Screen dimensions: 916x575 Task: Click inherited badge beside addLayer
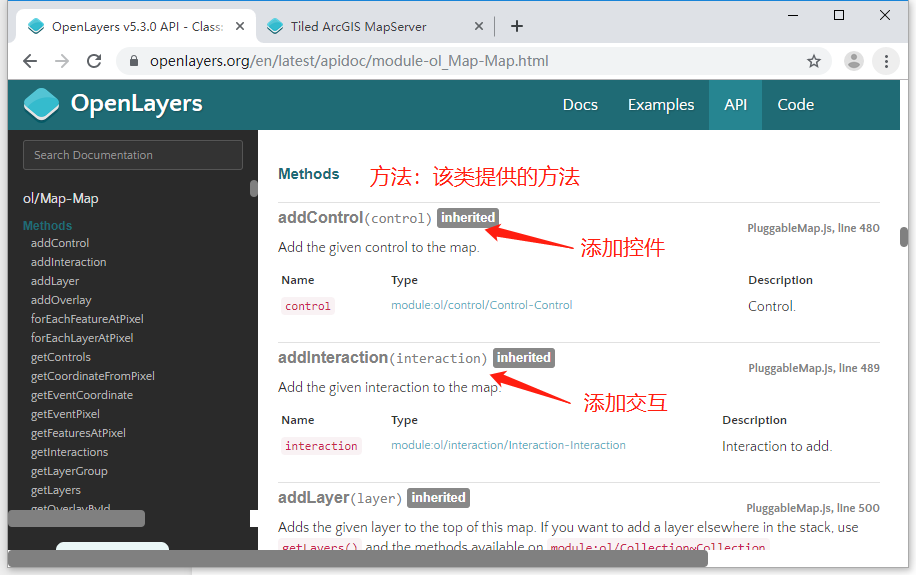tap(438, 498)
